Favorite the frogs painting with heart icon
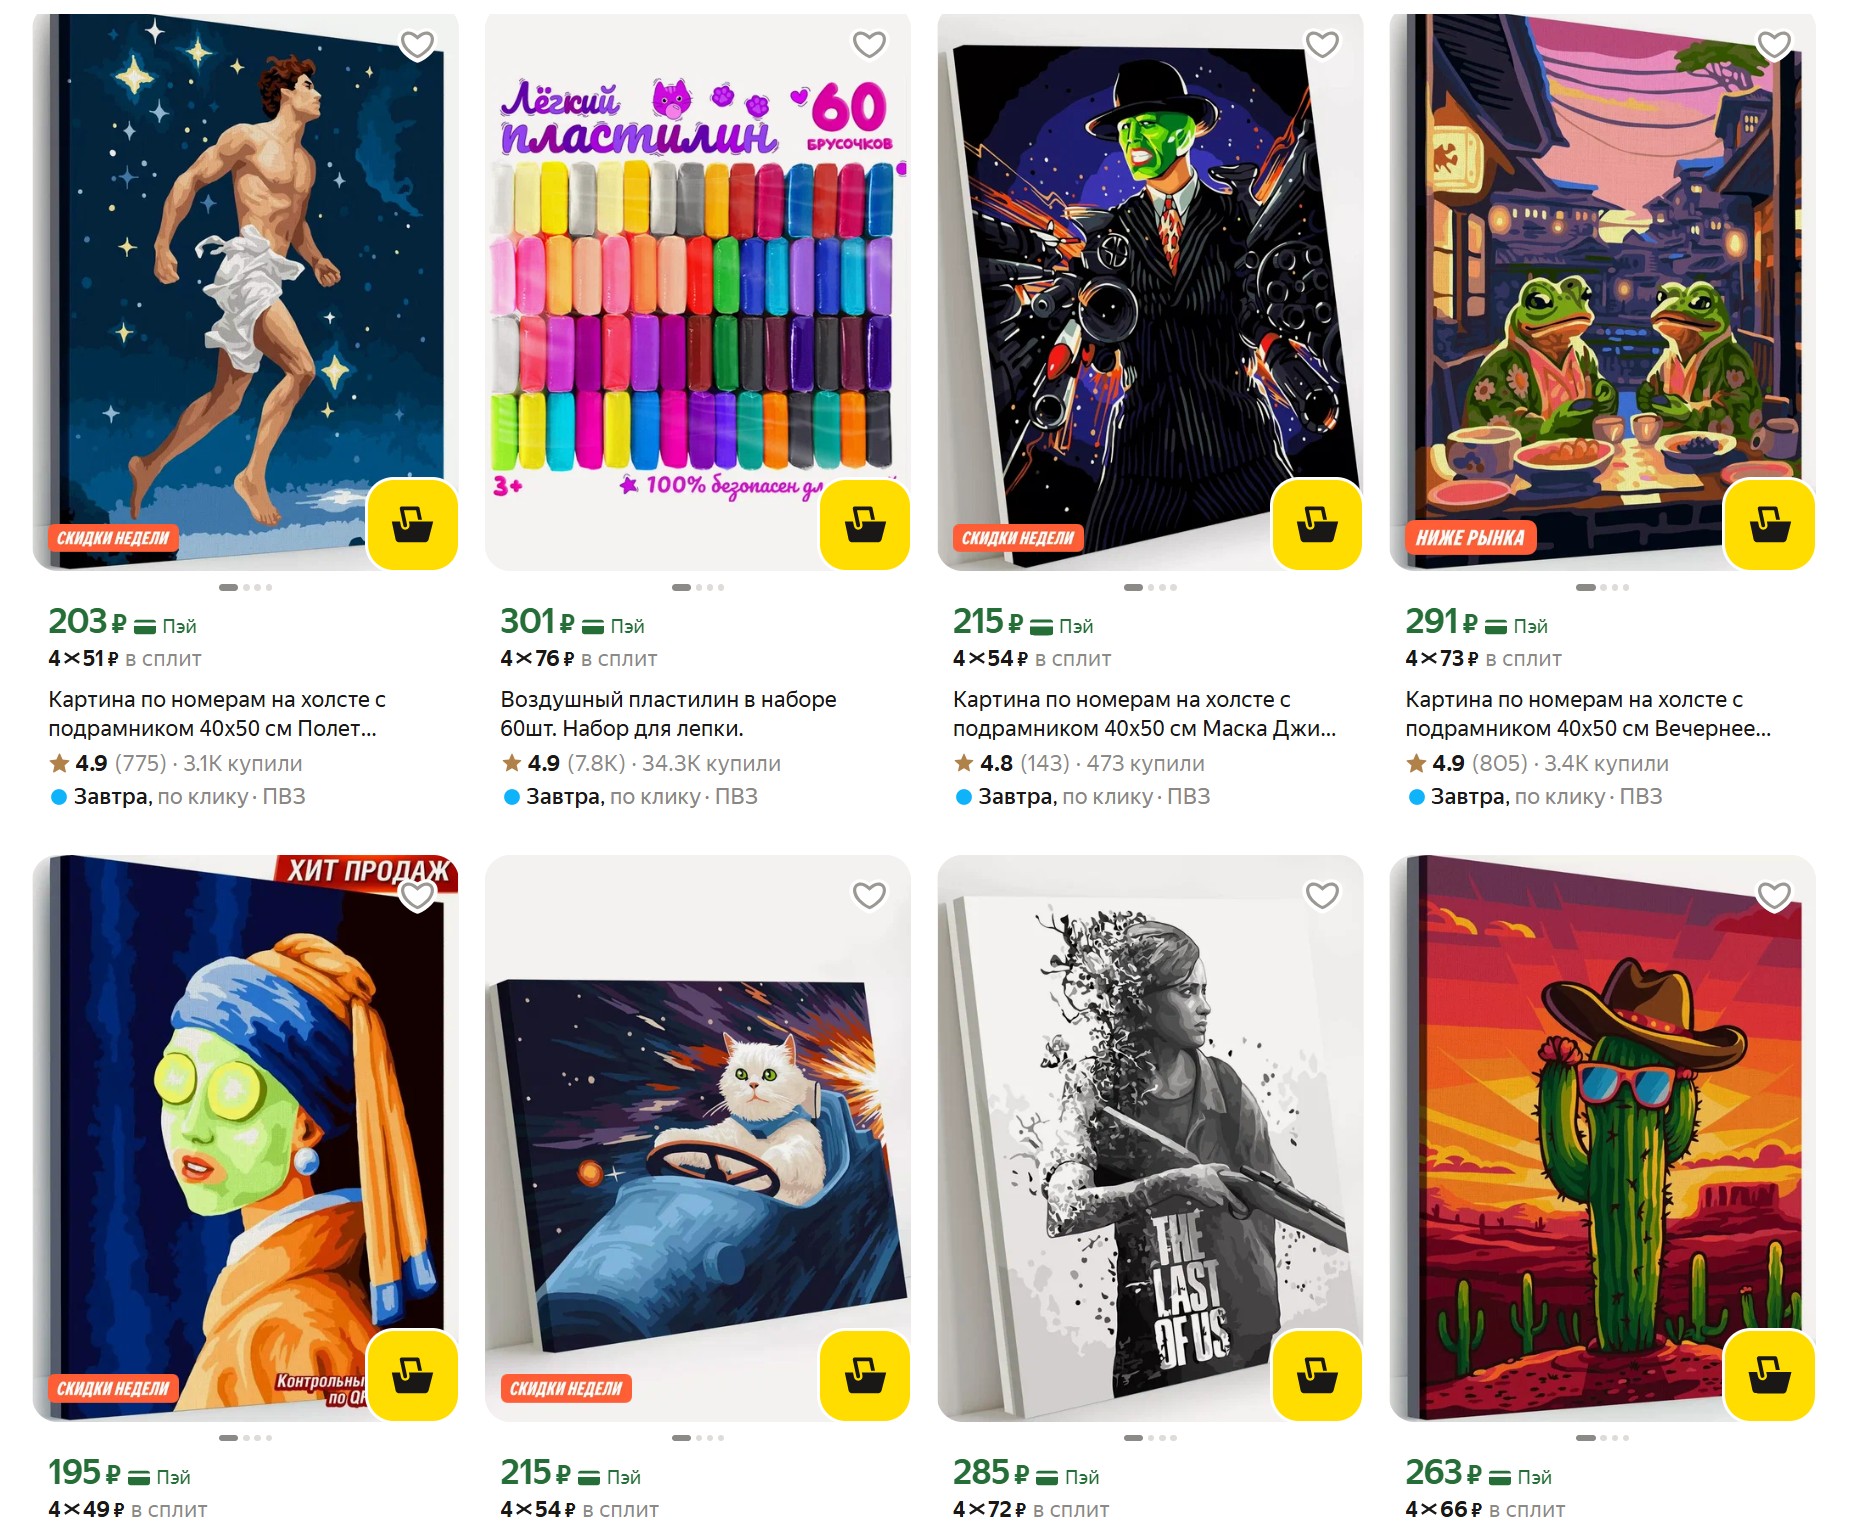The width and height of the screenshot is (1849, 1529). pyautogui.click(x=1774, y=44)
